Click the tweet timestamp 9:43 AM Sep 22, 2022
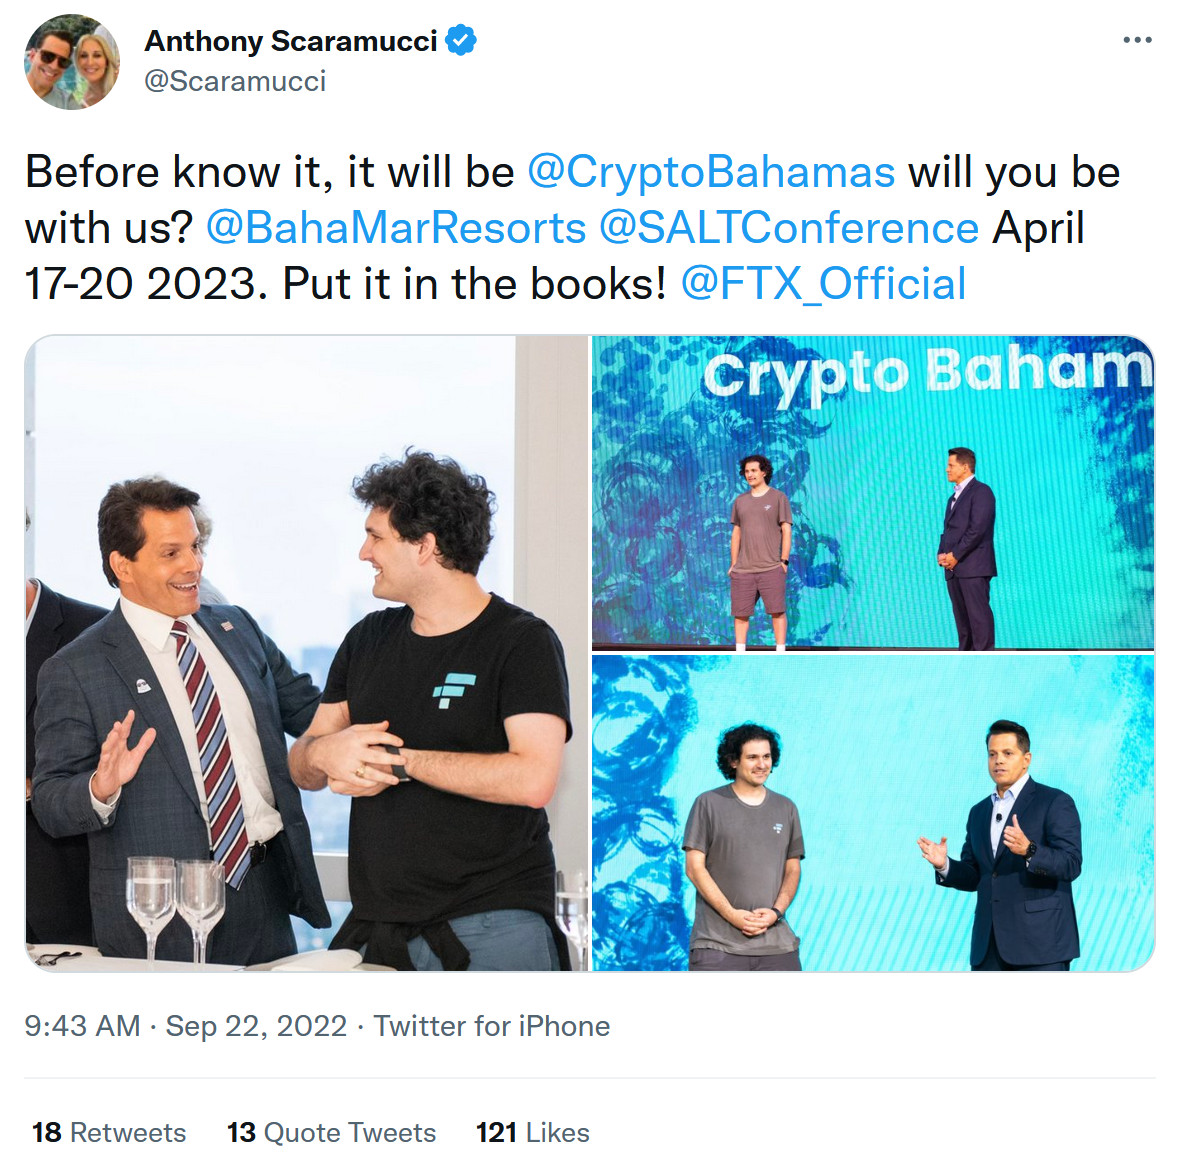This screenshot has width=1188, height=1172. 185,1026
